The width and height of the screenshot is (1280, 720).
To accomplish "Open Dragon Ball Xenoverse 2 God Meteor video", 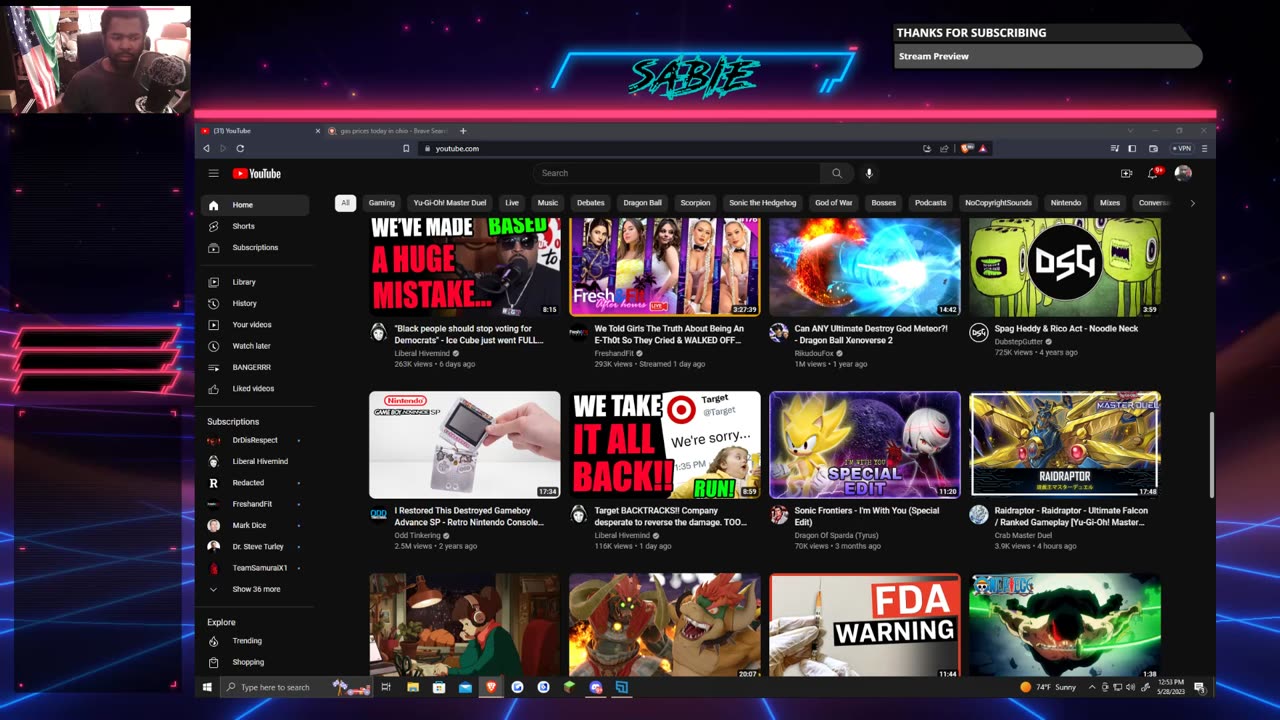I will [x=865, y=267].
